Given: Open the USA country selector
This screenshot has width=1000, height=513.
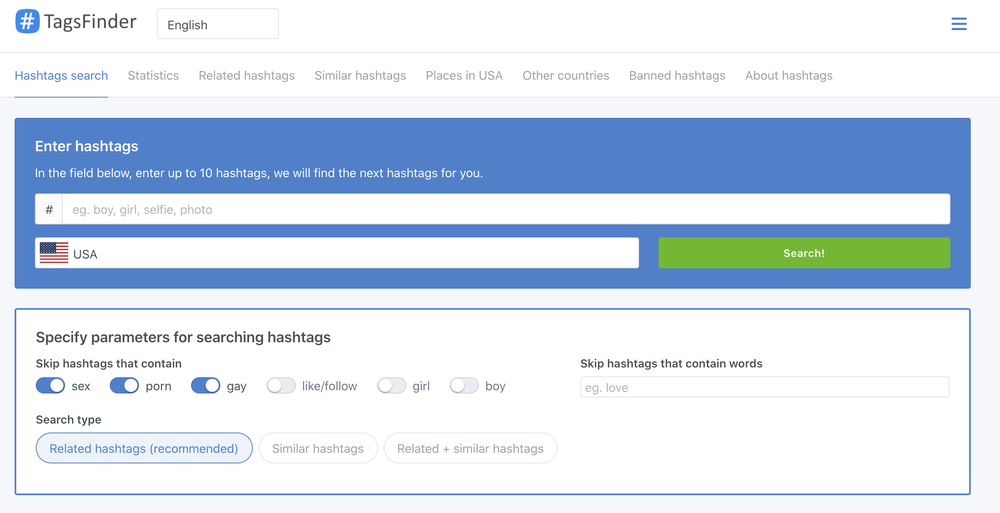Looking at the screenshot, I should tap(337, 253).
